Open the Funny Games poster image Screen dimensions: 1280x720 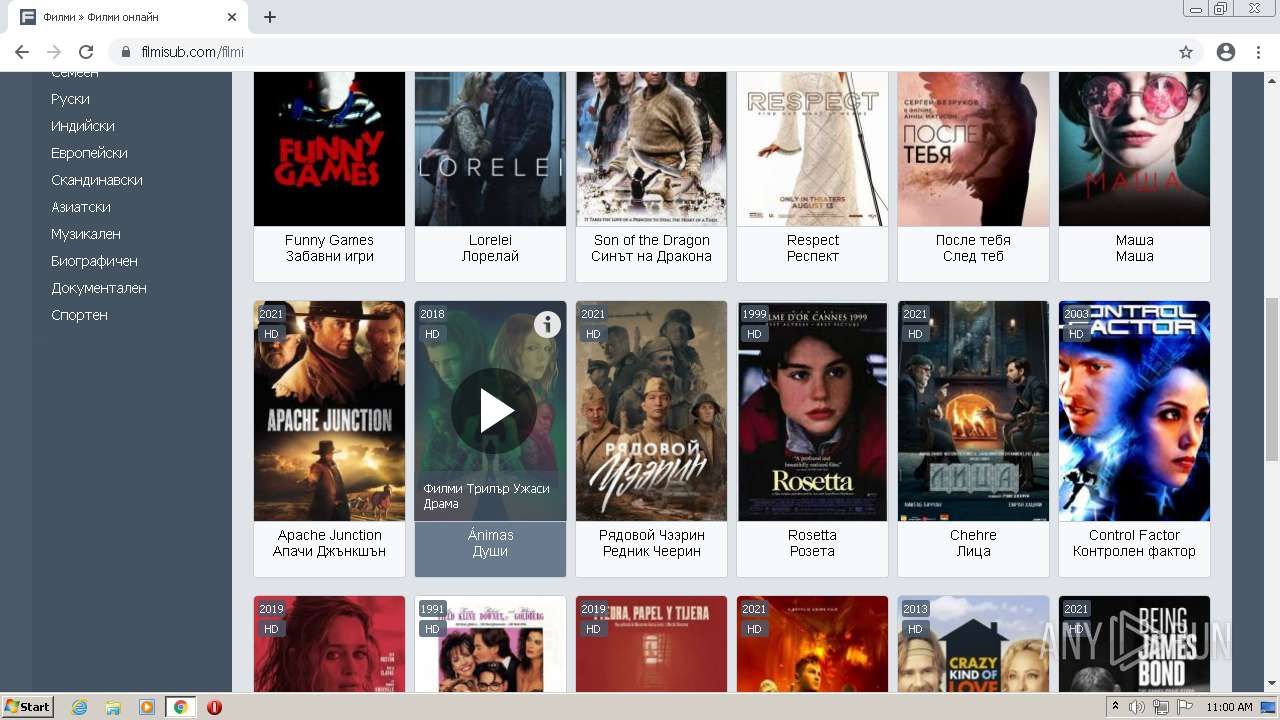click(329, 149)
